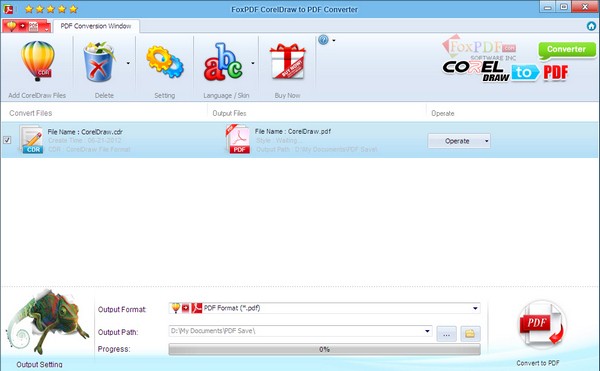Screen dimensions: 600x371
Task: Click the Language / Skin abc icon
Action: [223, 62]
